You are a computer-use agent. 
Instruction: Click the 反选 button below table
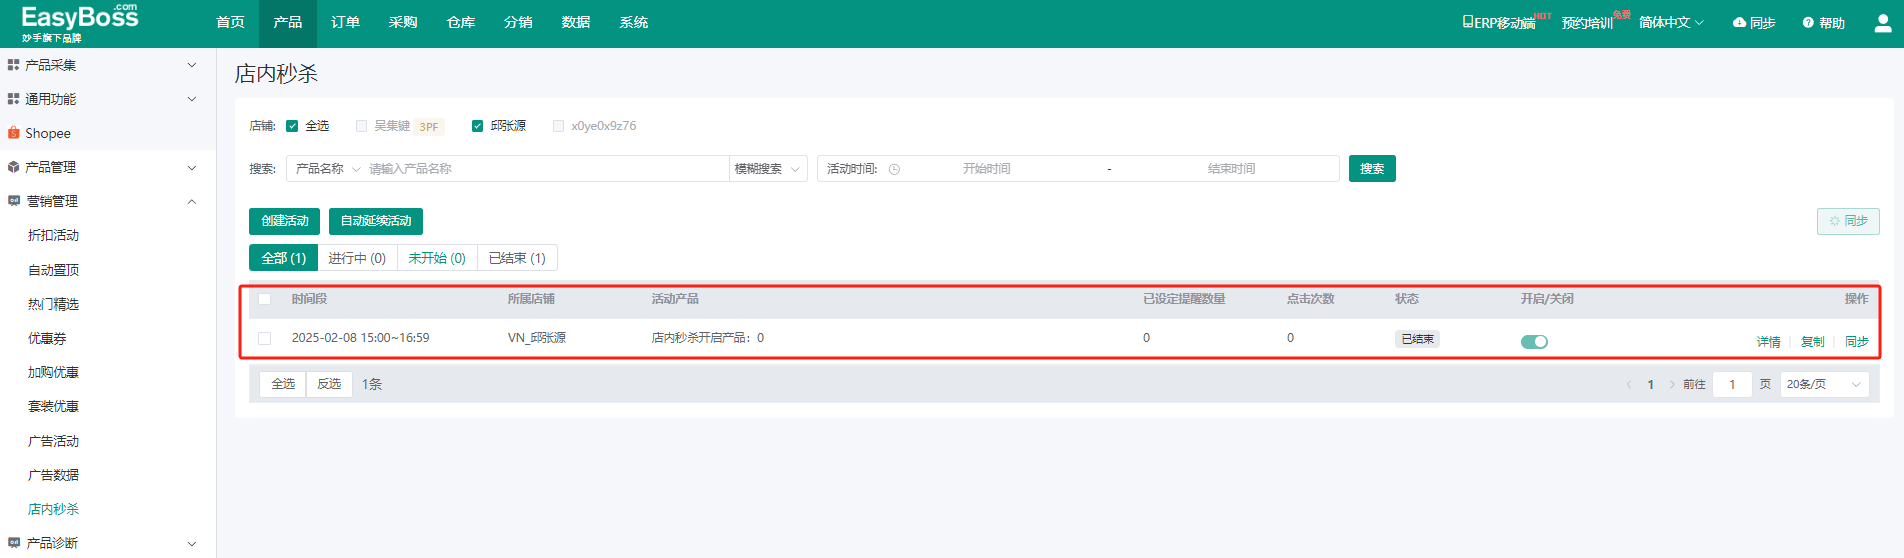(x=329, y=384)
